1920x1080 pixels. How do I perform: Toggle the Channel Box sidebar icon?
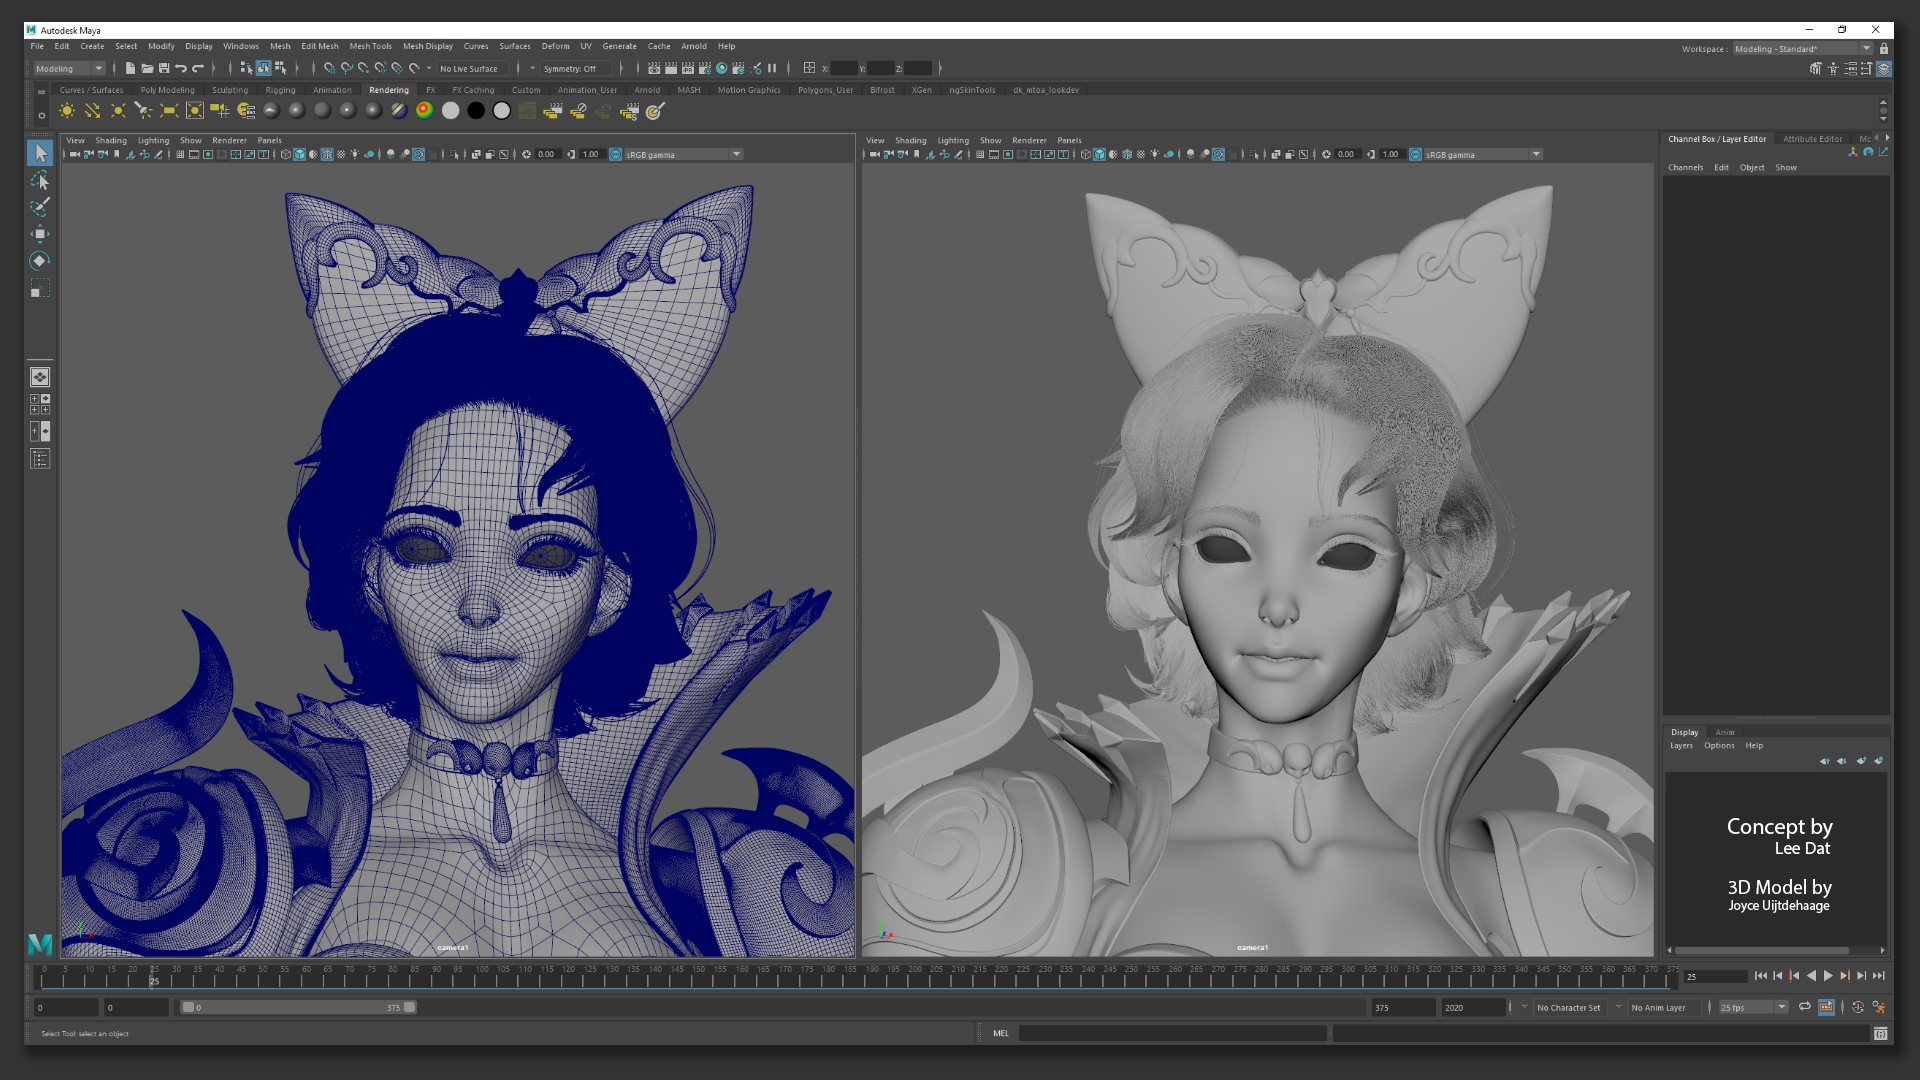coord(1884,68)
